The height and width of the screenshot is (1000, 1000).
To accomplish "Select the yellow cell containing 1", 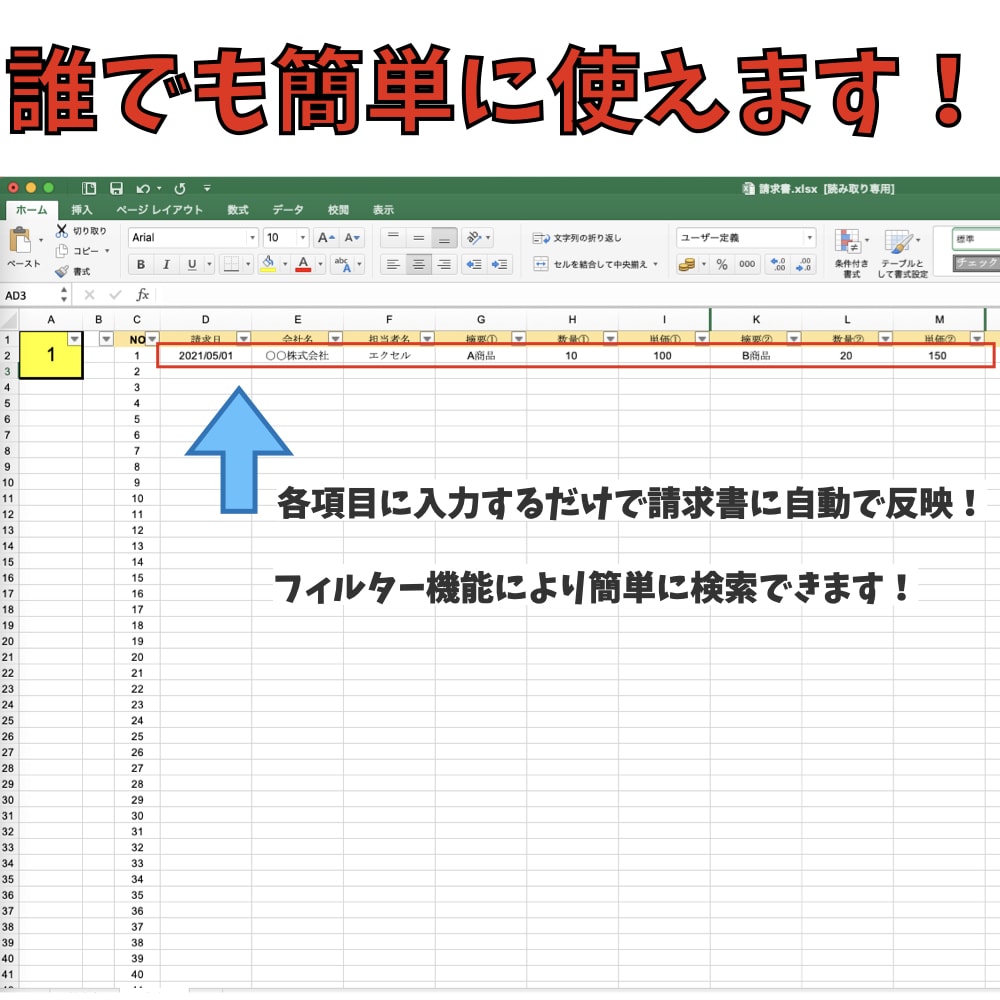I will [51, 355].
